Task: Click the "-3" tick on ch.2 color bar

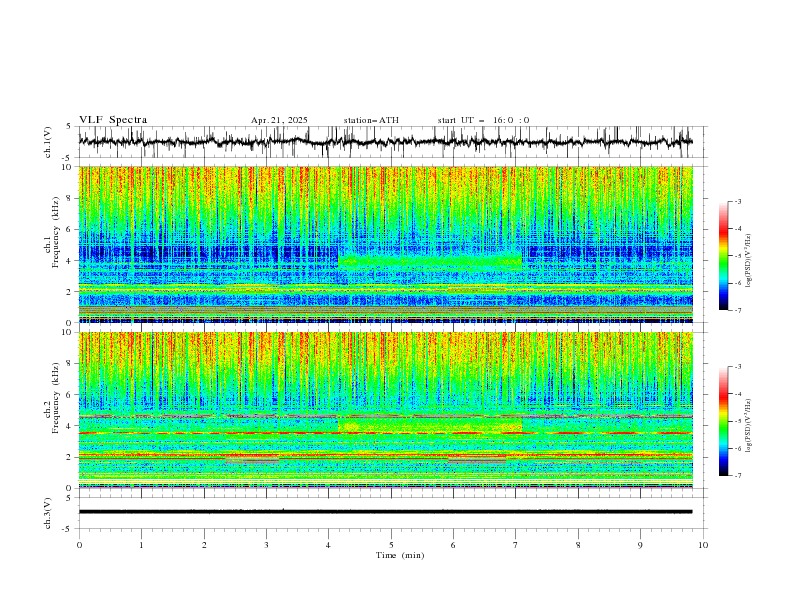Action: pos(737,367)
